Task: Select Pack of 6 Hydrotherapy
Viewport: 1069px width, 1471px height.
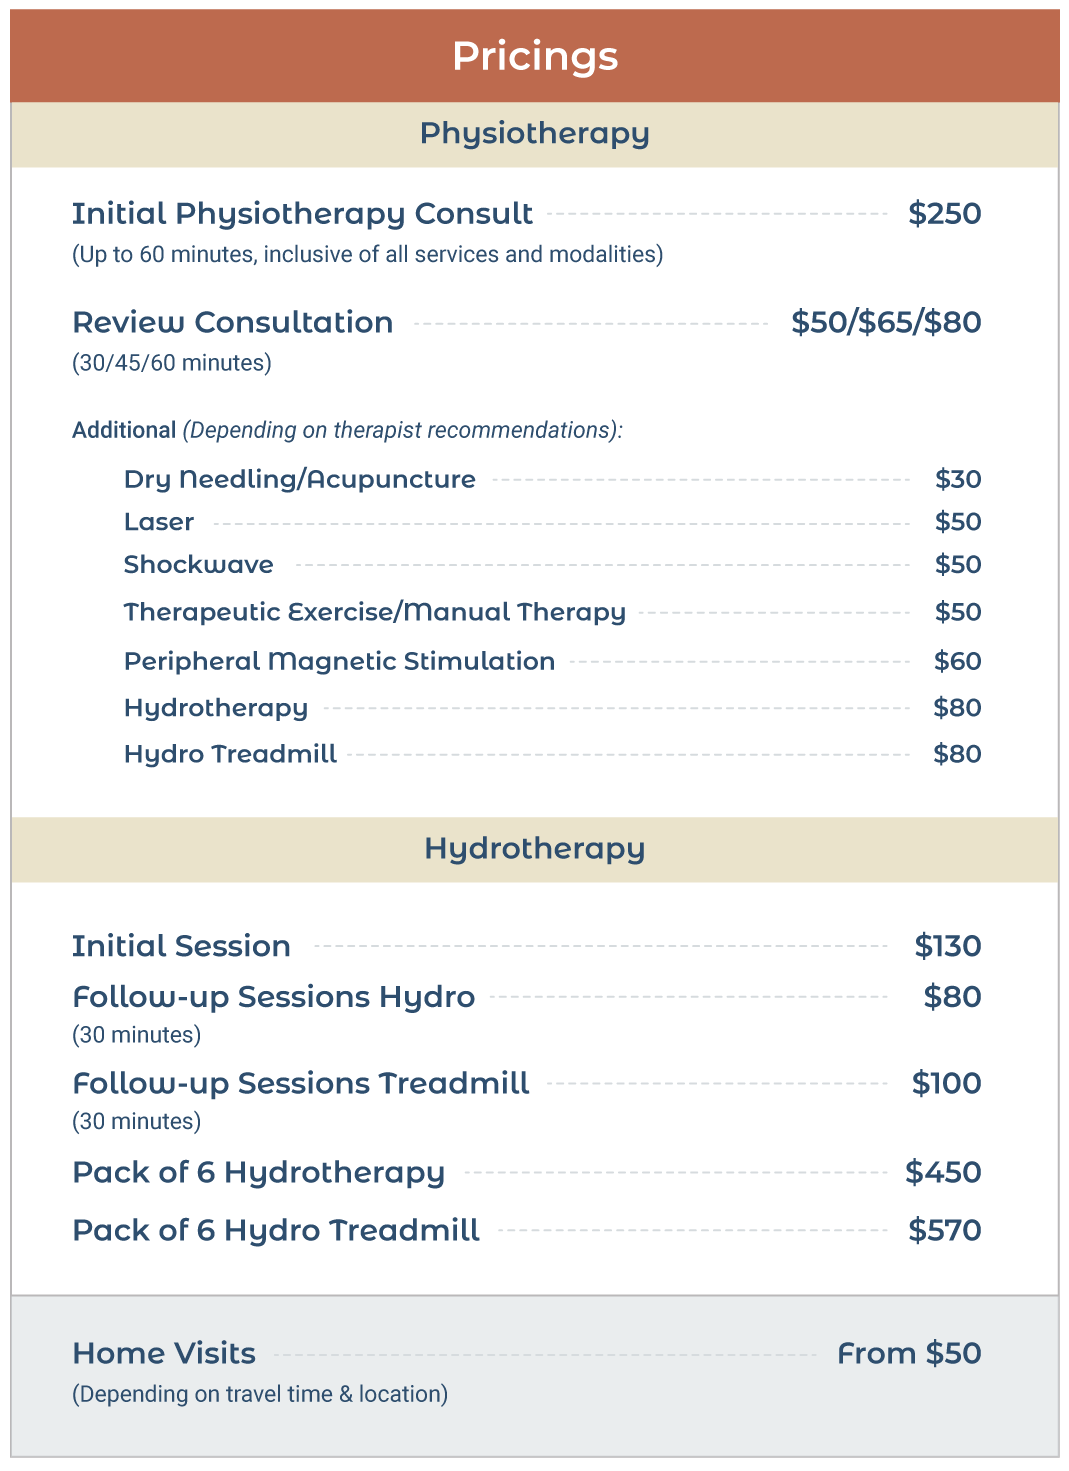Action: [259, 1172]
